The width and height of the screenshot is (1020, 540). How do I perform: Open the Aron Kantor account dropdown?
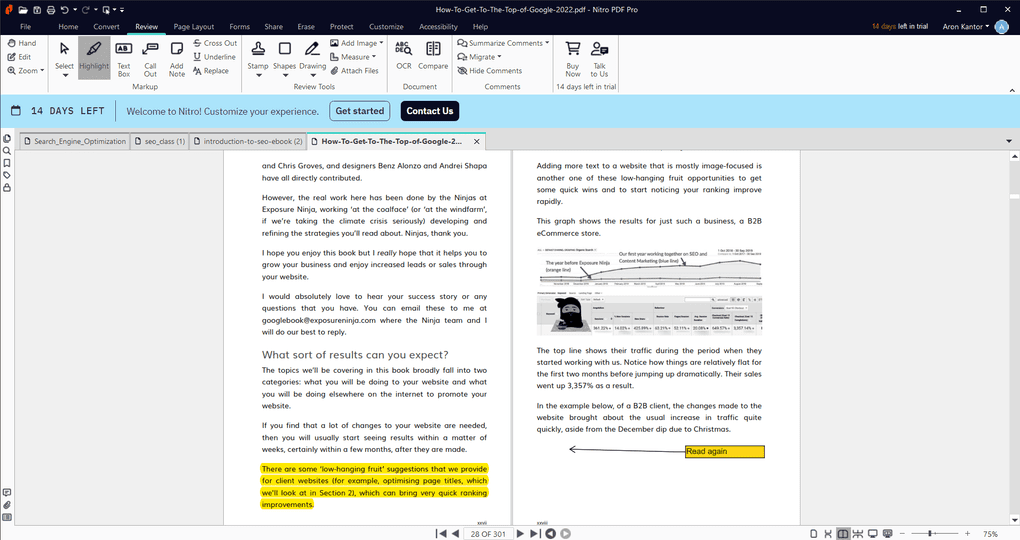coord(966,27)
